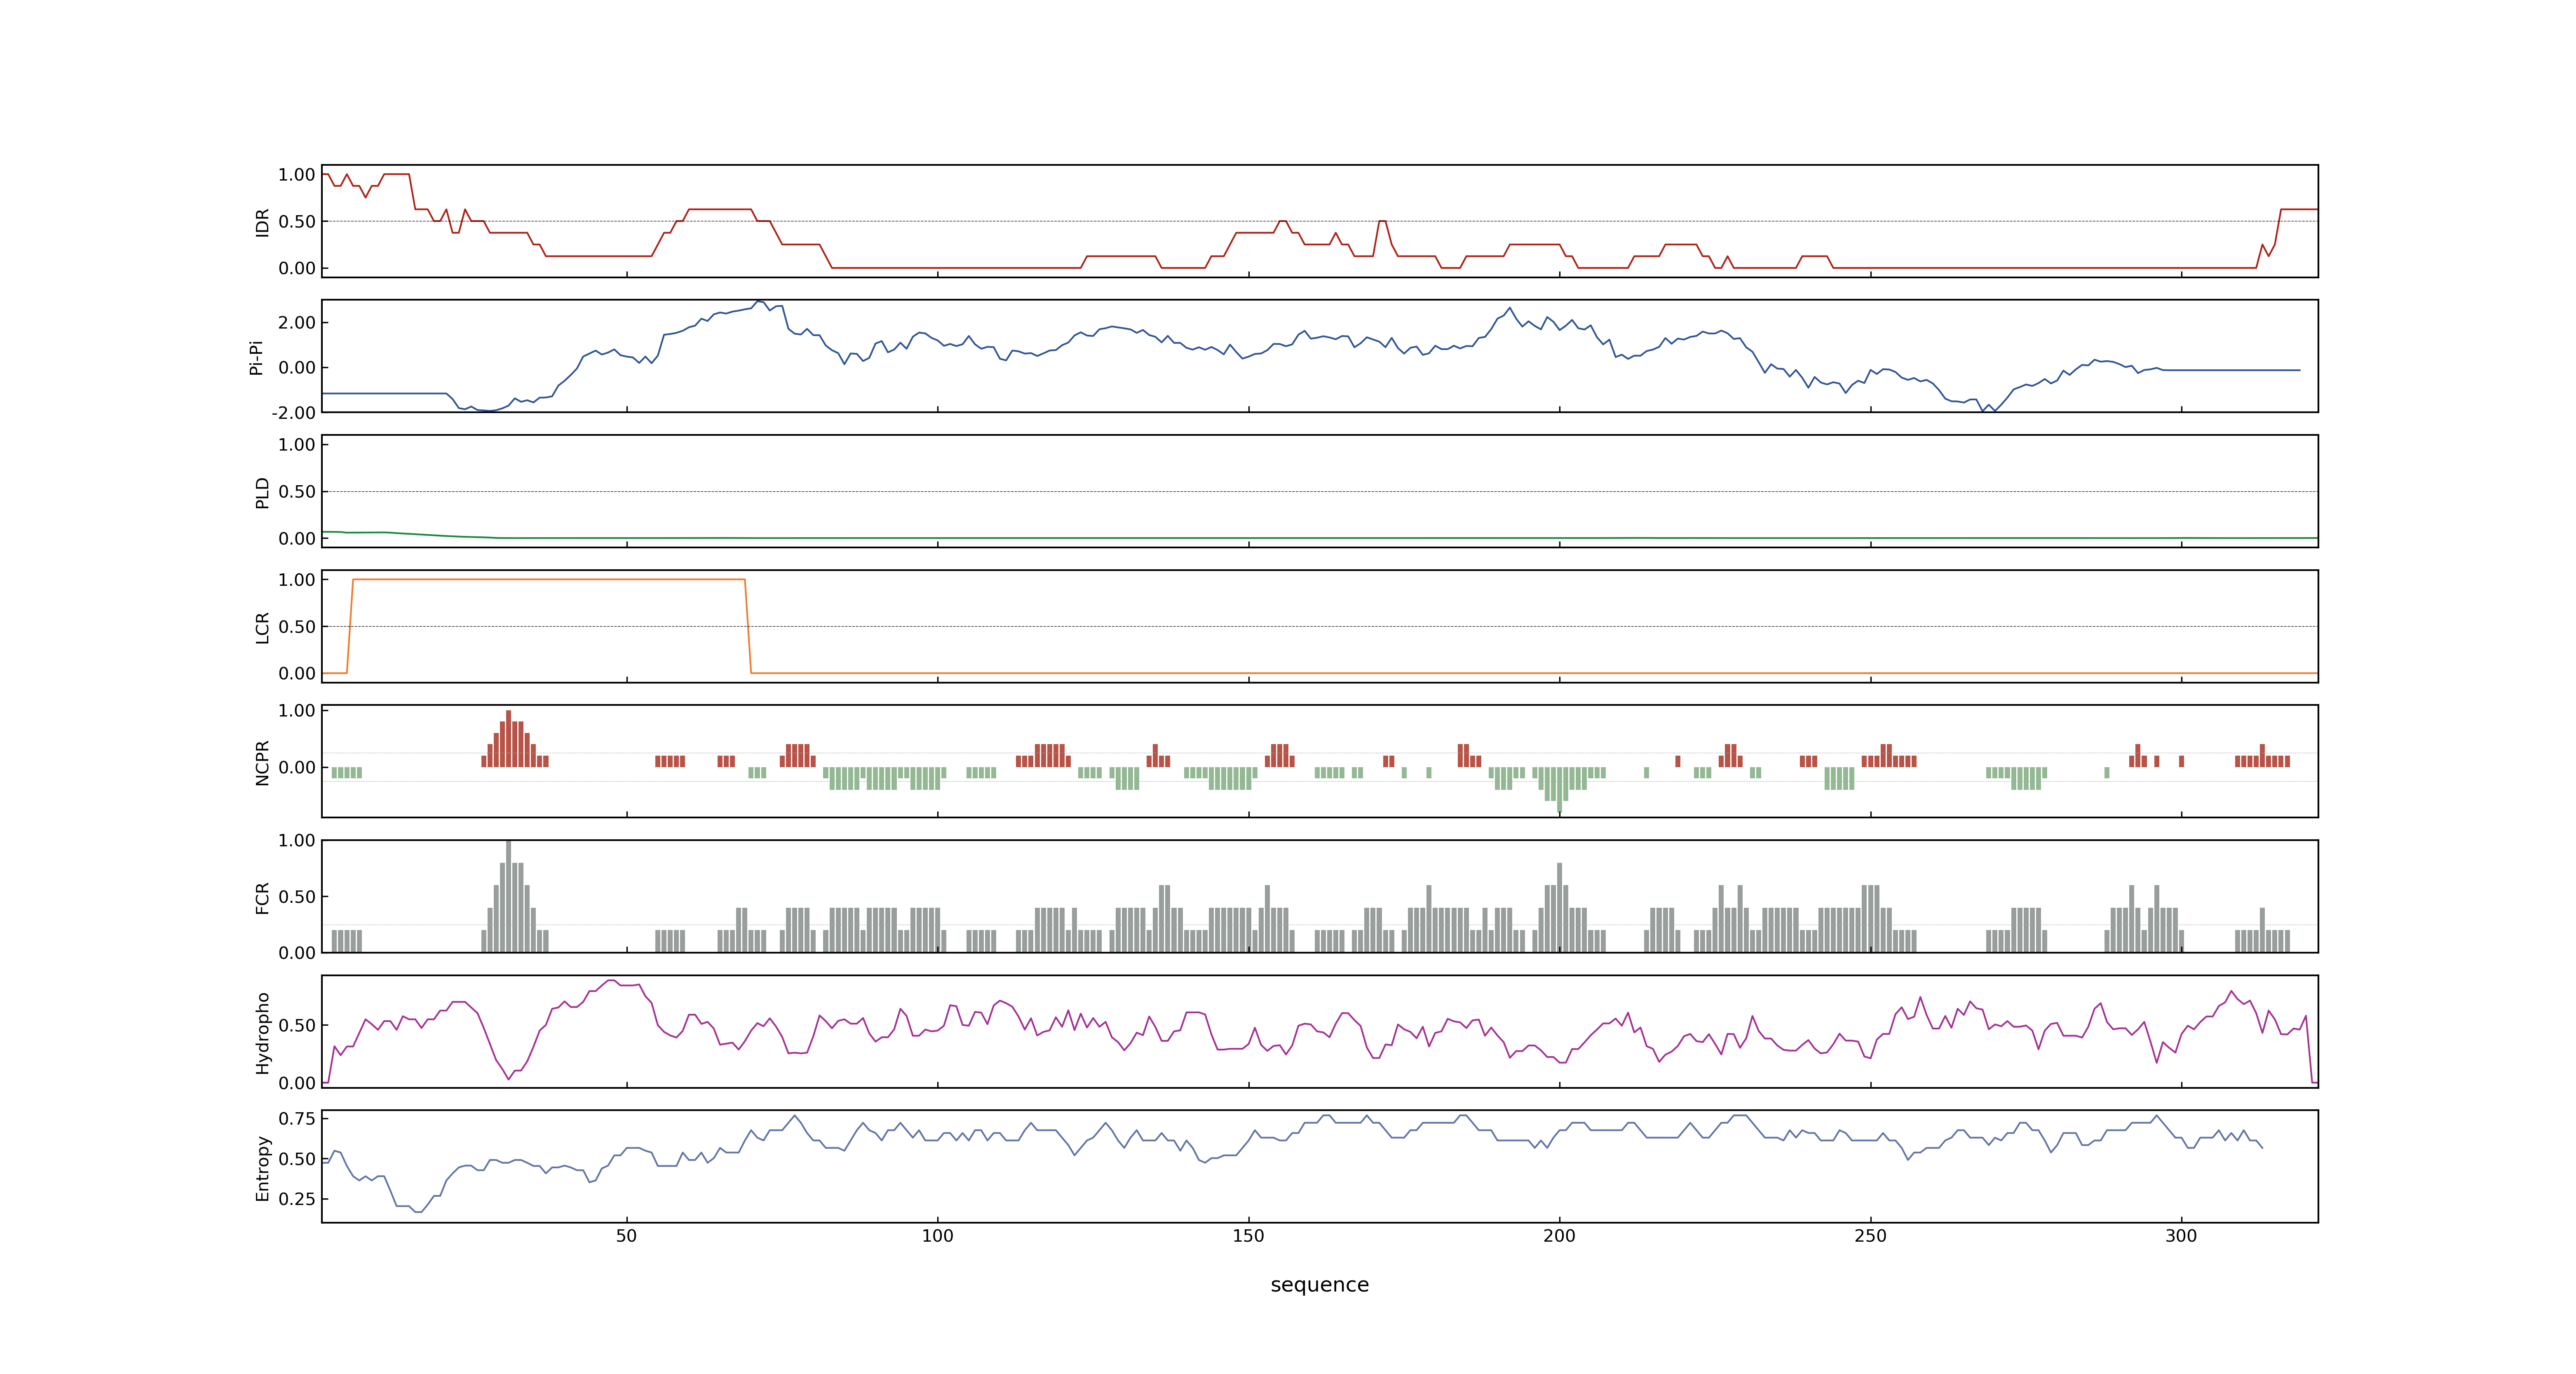Viewport: 2576px width, 1374px height.
Task: Select the 0.25 tick on Entropy axis
Action: 297,1198
